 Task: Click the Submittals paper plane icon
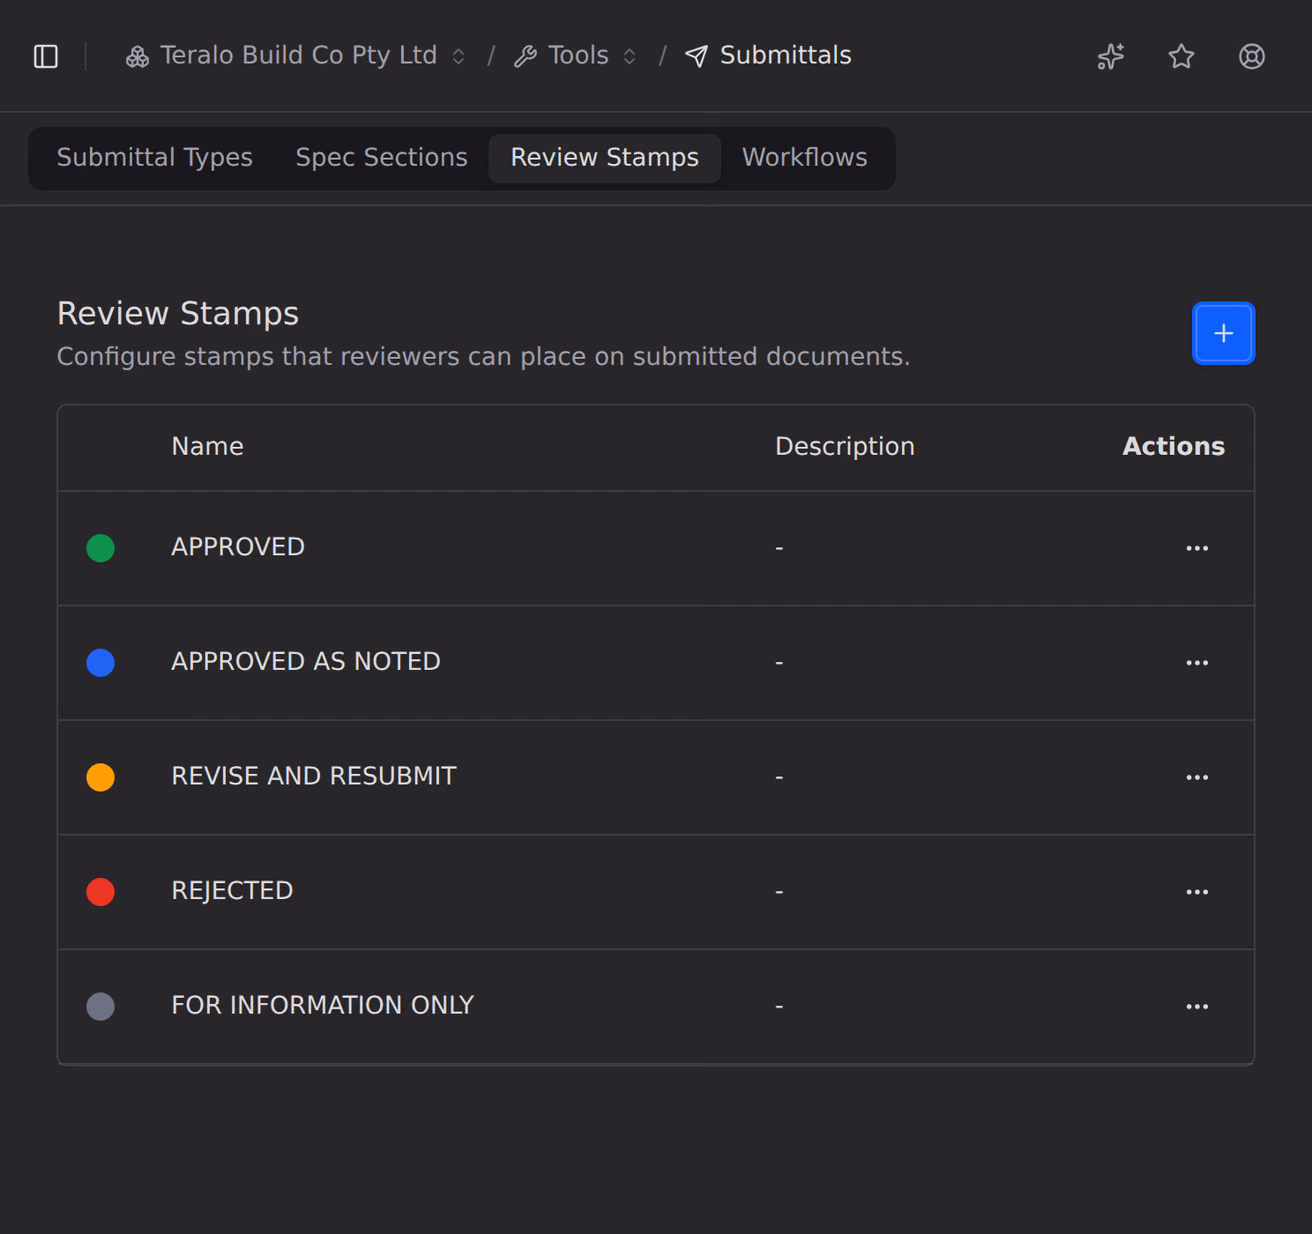coord(697,57)
